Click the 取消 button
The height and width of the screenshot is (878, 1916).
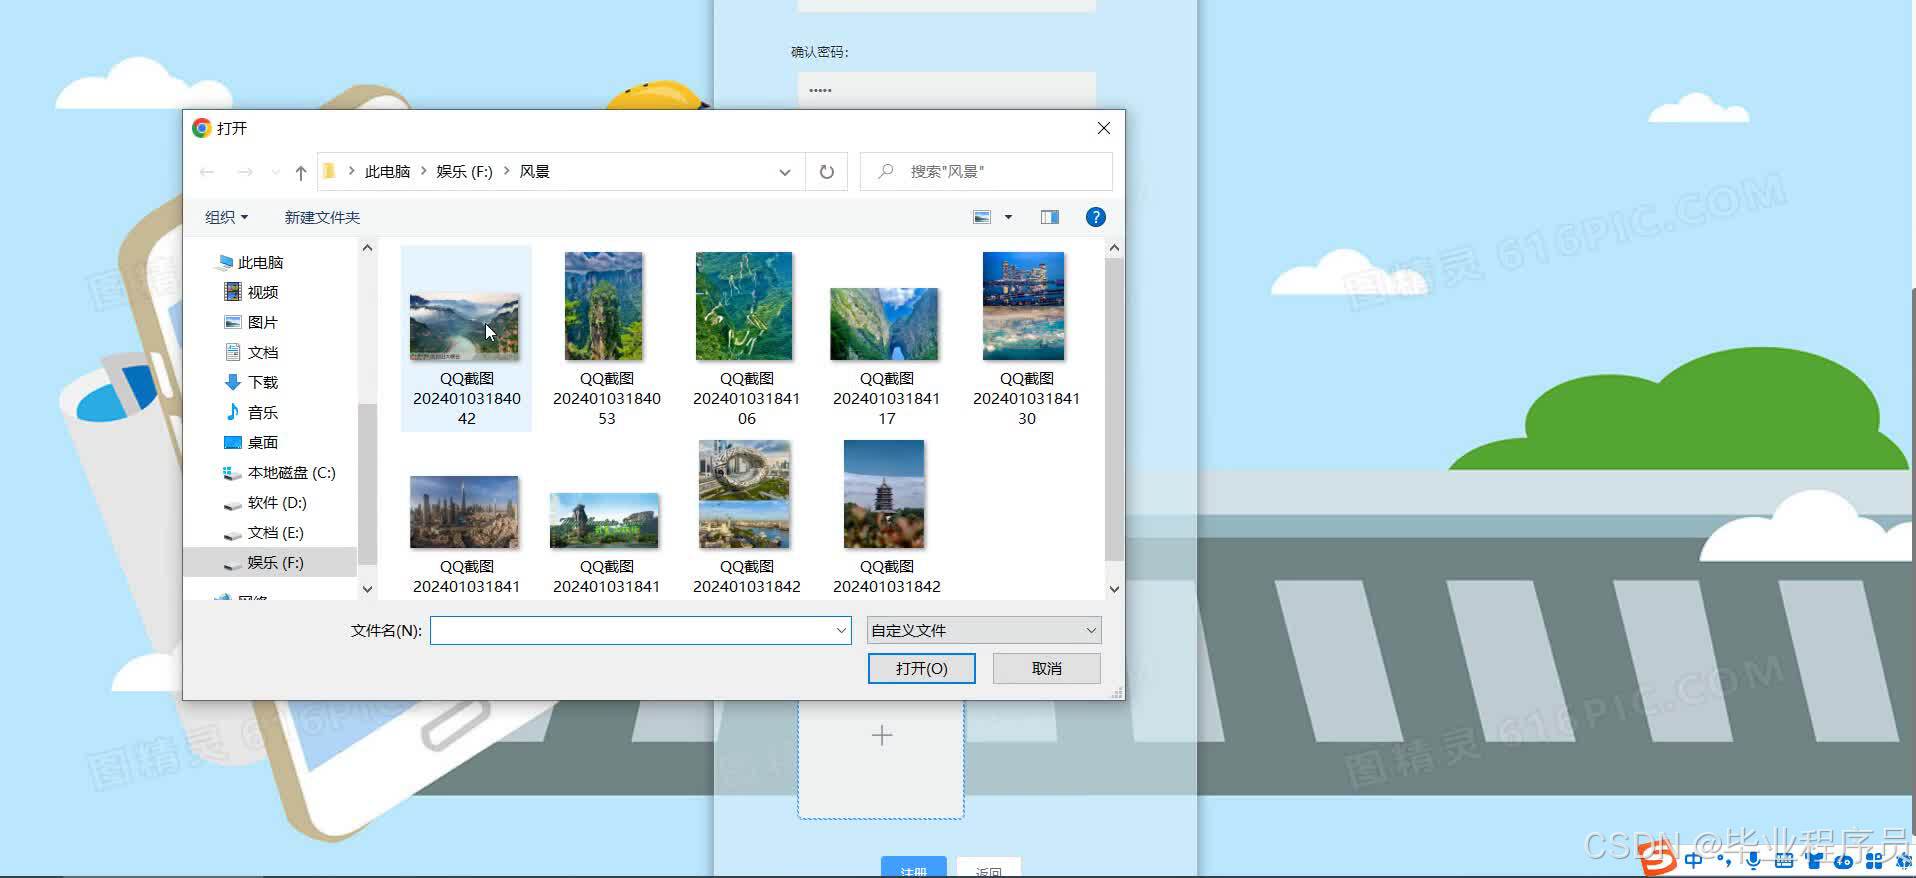1047,668
